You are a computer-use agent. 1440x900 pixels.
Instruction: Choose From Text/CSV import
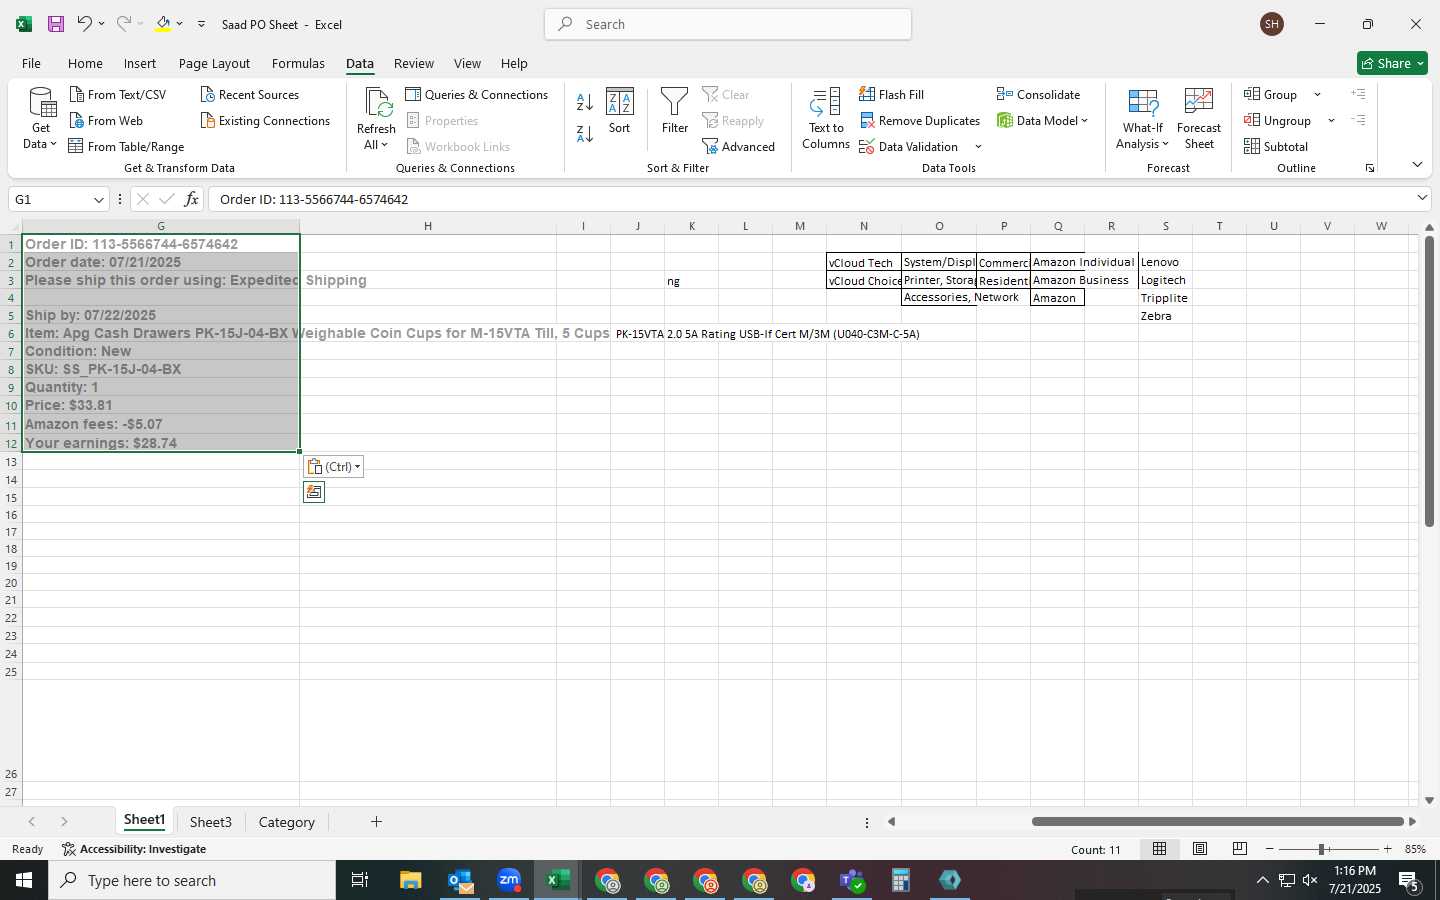(118, 94)
